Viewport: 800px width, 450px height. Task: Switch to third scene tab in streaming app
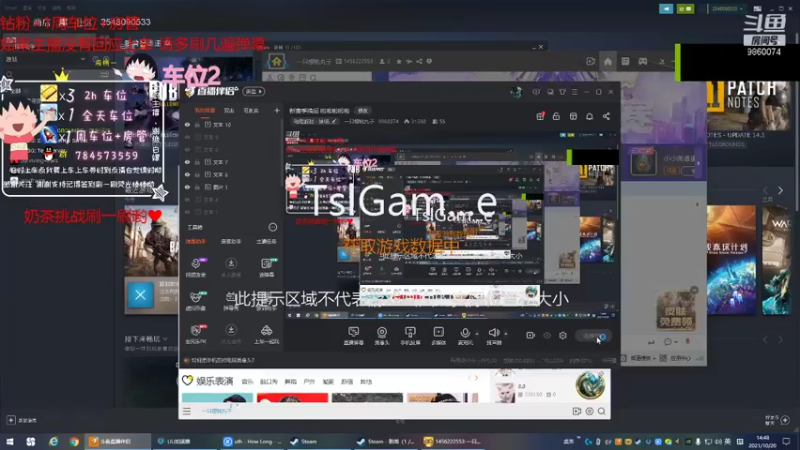tap(251, 110)
